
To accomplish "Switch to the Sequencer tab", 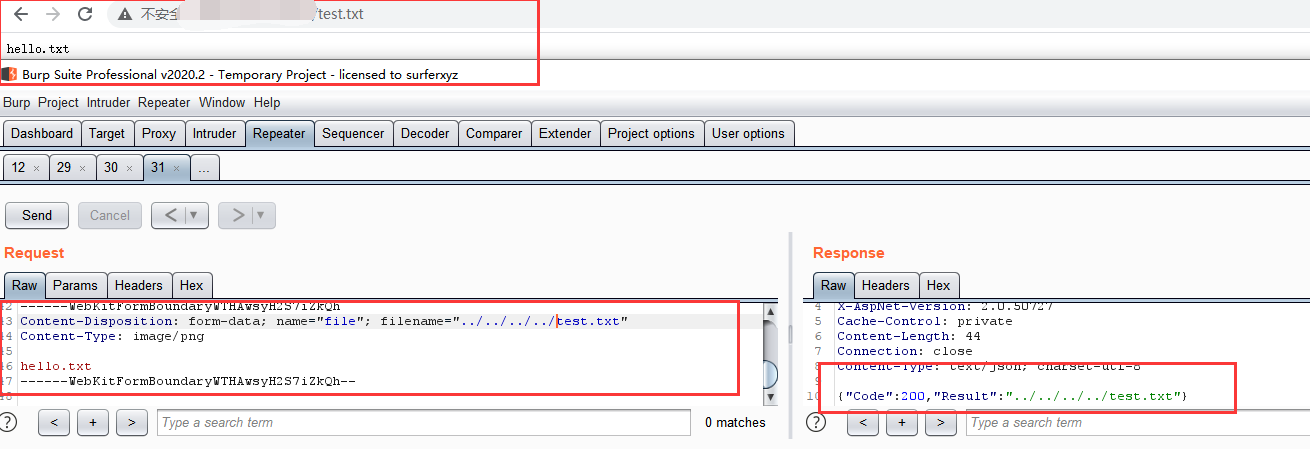I will click(353, 133).
